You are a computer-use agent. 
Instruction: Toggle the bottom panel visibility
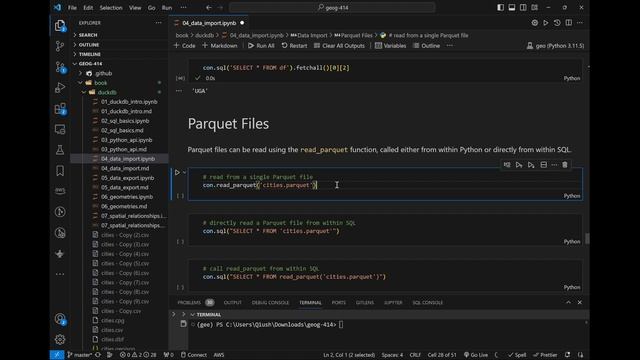coord(512,7)
